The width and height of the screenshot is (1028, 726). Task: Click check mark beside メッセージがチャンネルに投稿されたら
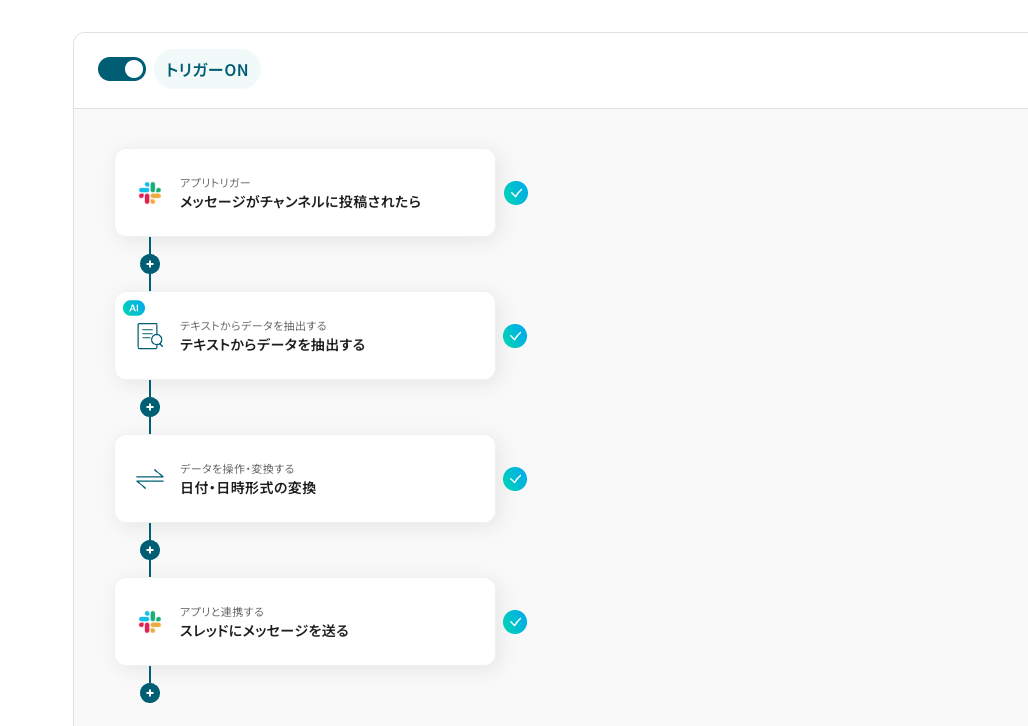click(x=516, y=193)
